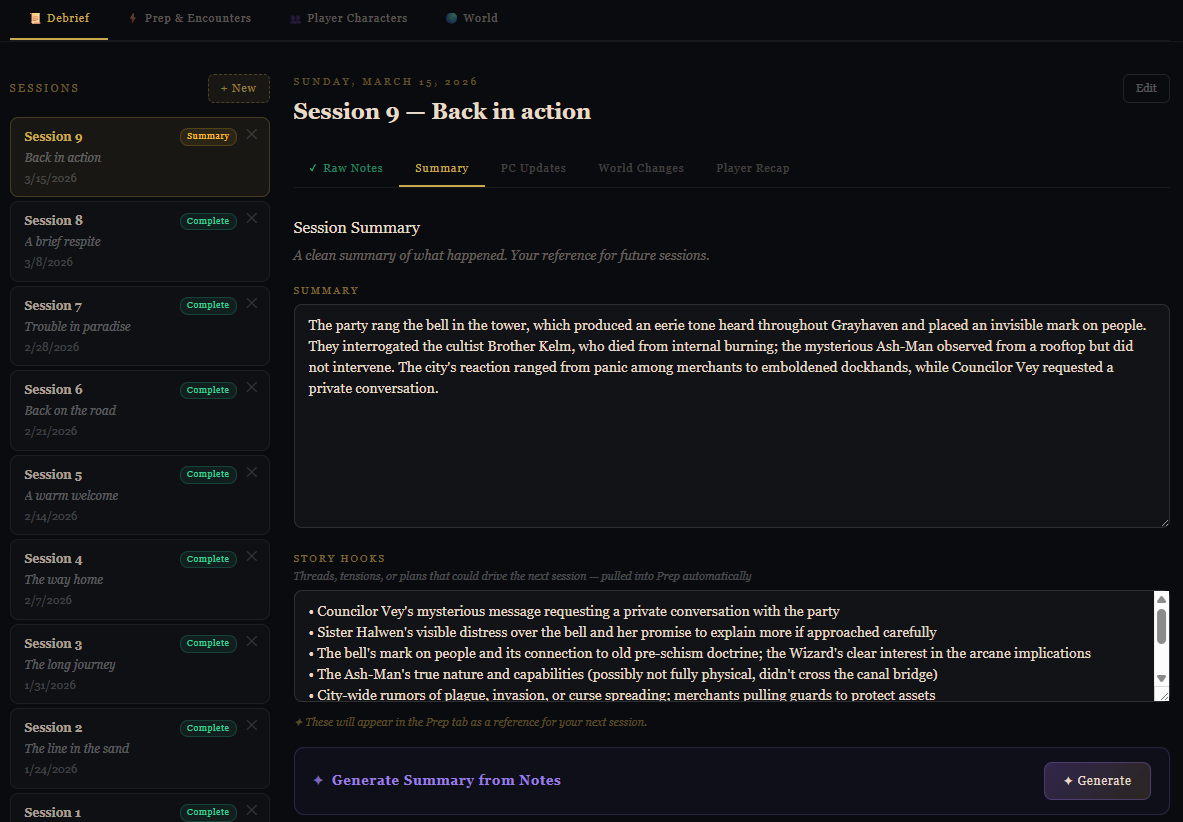Select Session 7 Trouble in paradise
This screenshot has width=1183, height=822.
pos(100,325)
